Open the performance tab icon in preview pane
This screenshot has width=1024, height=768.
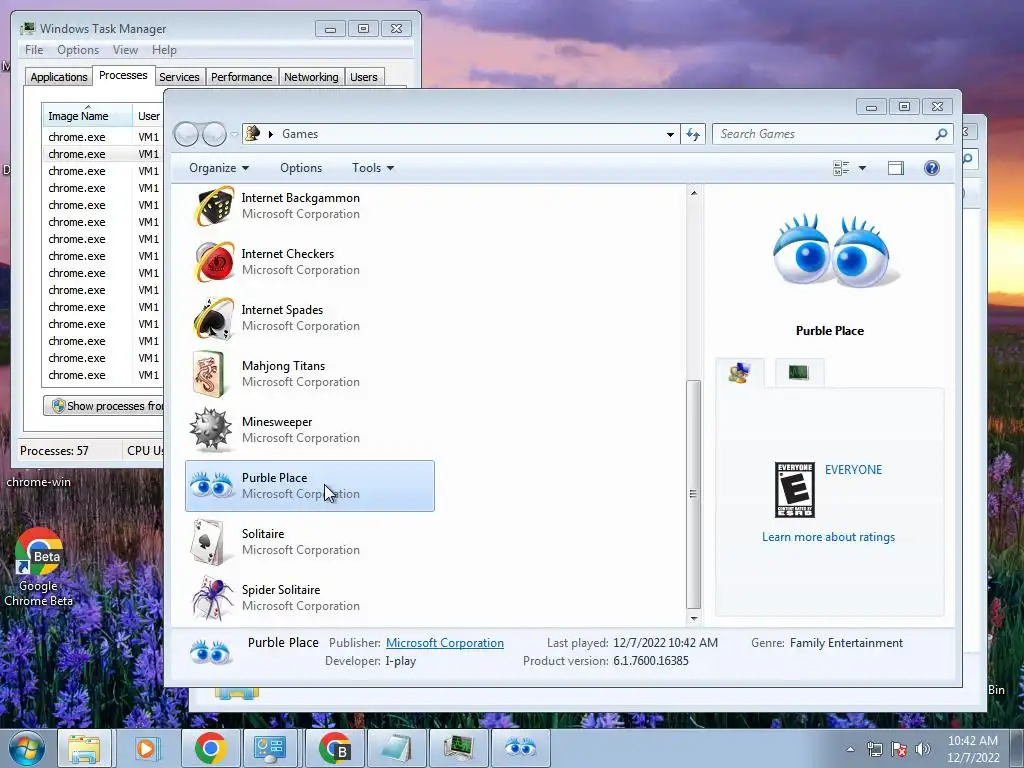[799, 372]
